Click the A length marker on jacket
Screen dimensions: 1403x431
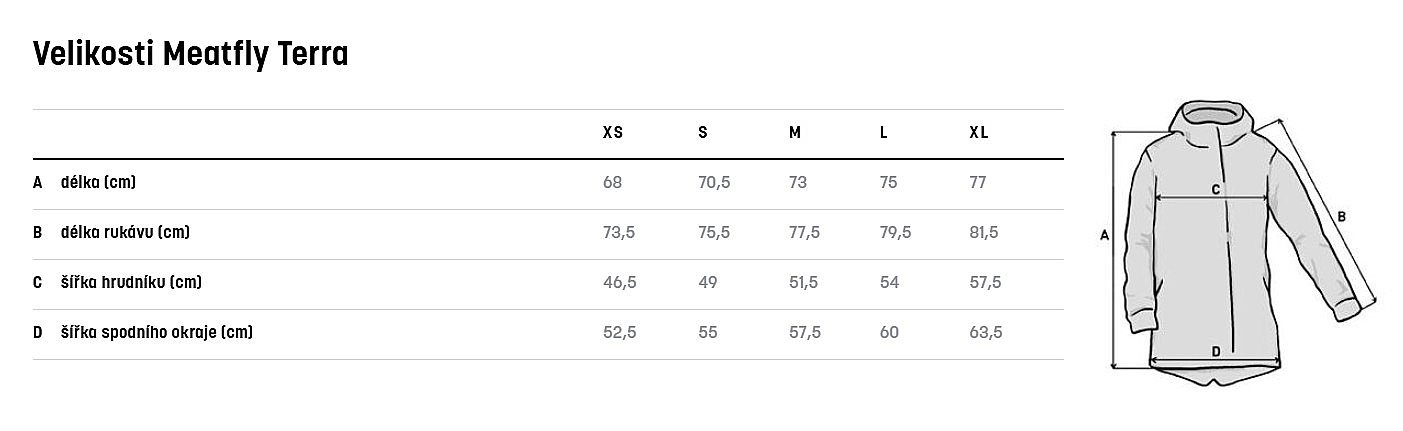click(x=1104, y=236)
